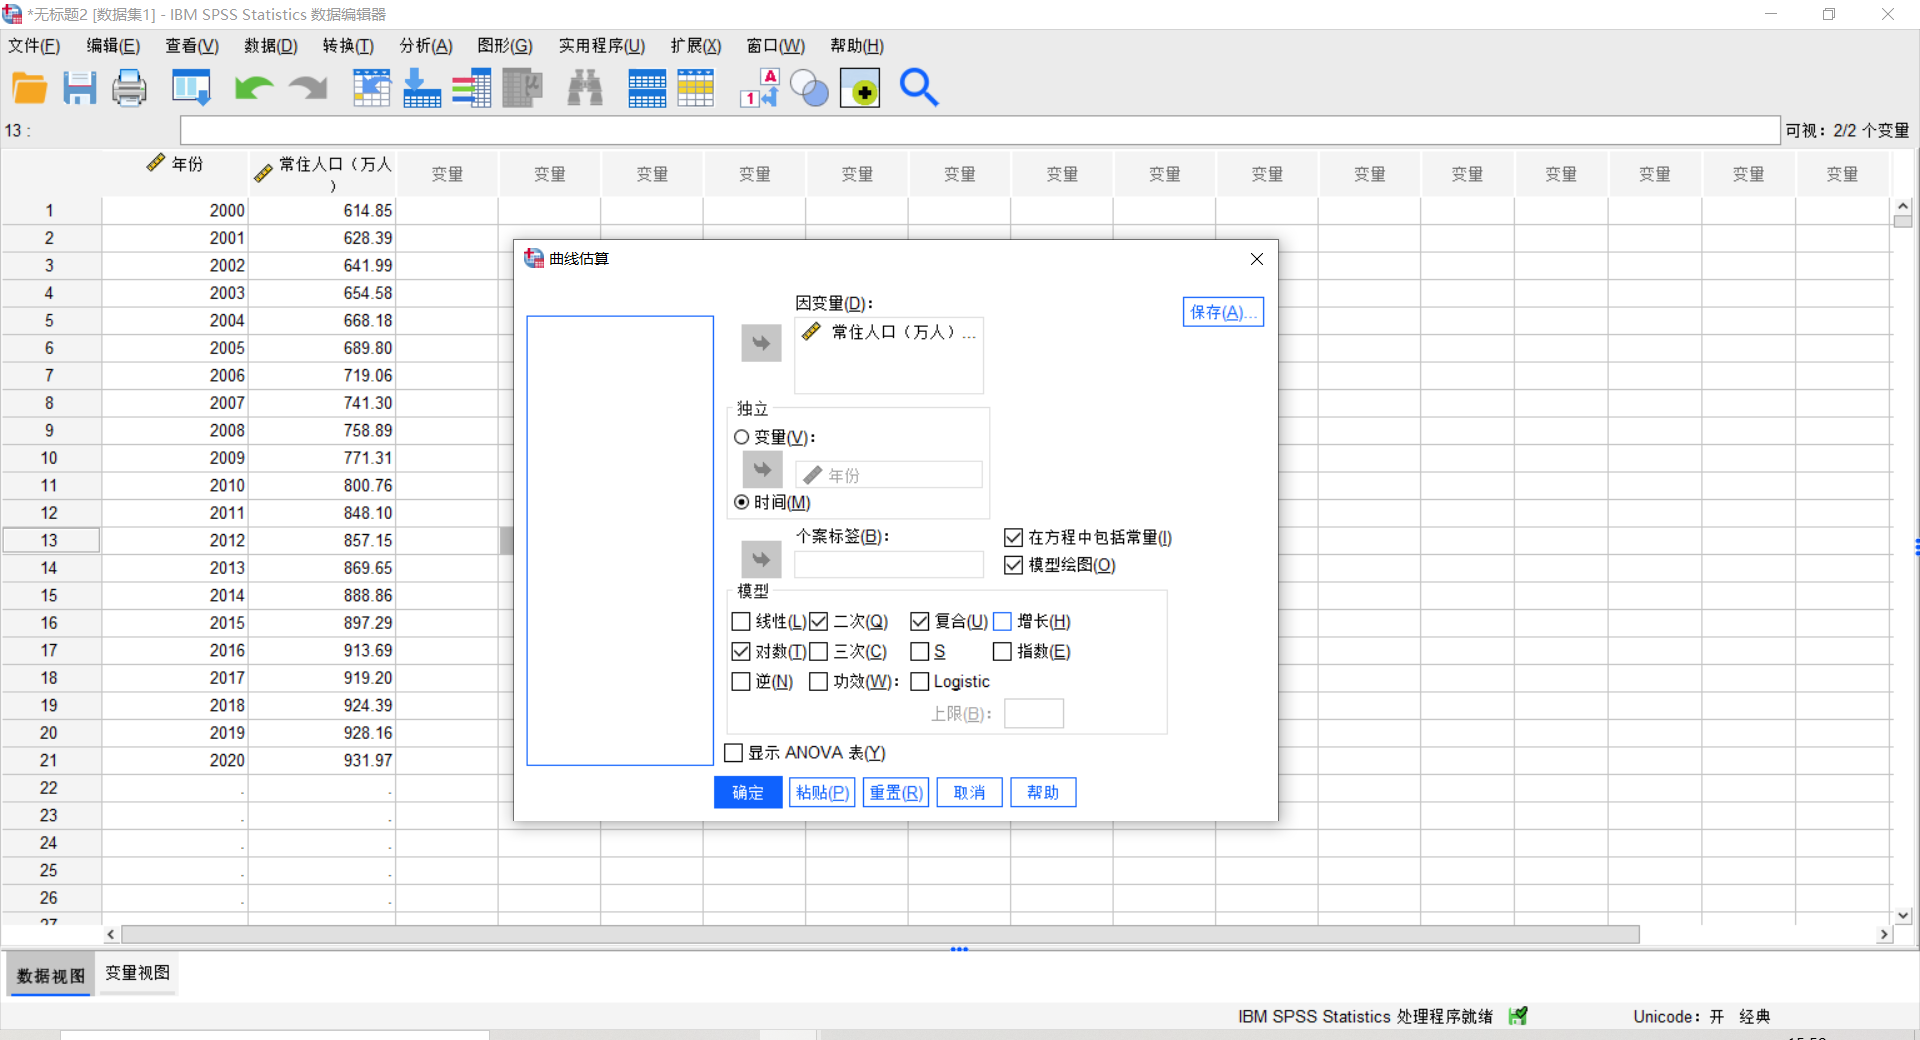Close the 曲线估算 dialog

tap(1257, 259)
